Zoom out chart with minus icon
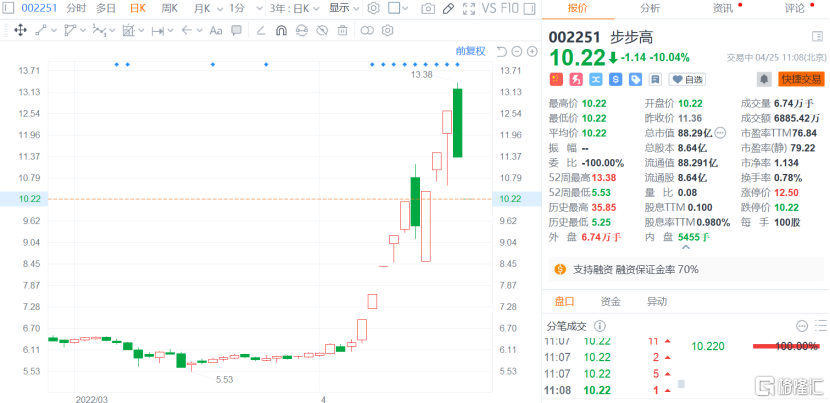 (517, 51)
